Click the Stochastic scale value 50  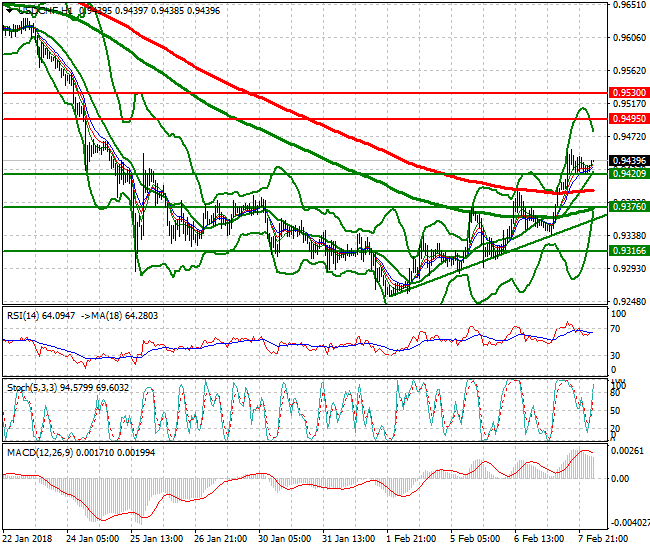tap(615, 411)
